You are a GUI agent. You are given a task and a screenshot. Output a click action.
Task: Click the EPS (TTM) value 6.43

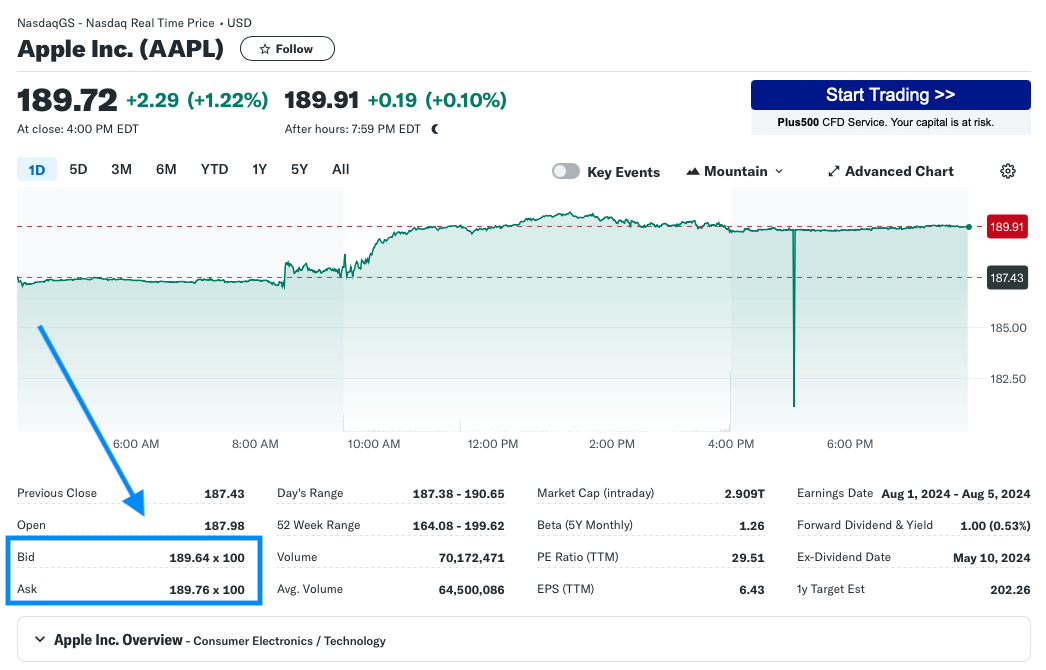coord(752,590)
